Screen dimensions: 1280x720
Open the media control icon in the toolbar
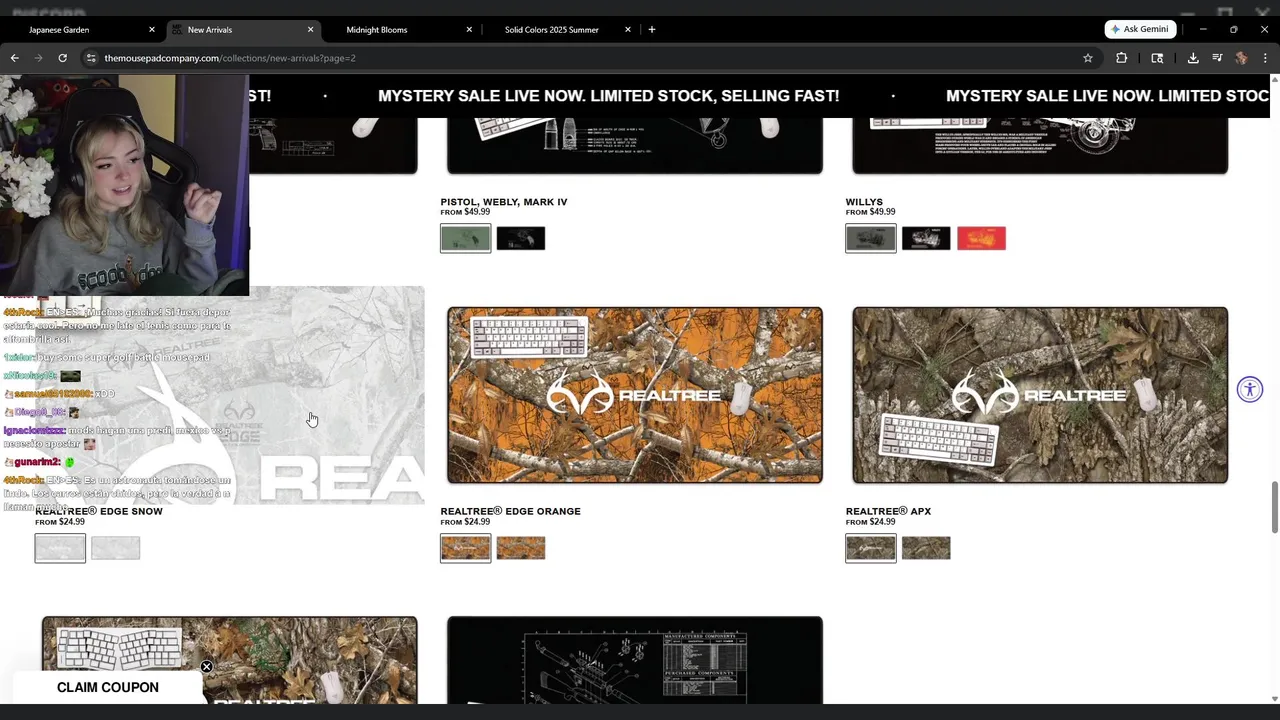pyautogui.click(x=1217, y=58)
